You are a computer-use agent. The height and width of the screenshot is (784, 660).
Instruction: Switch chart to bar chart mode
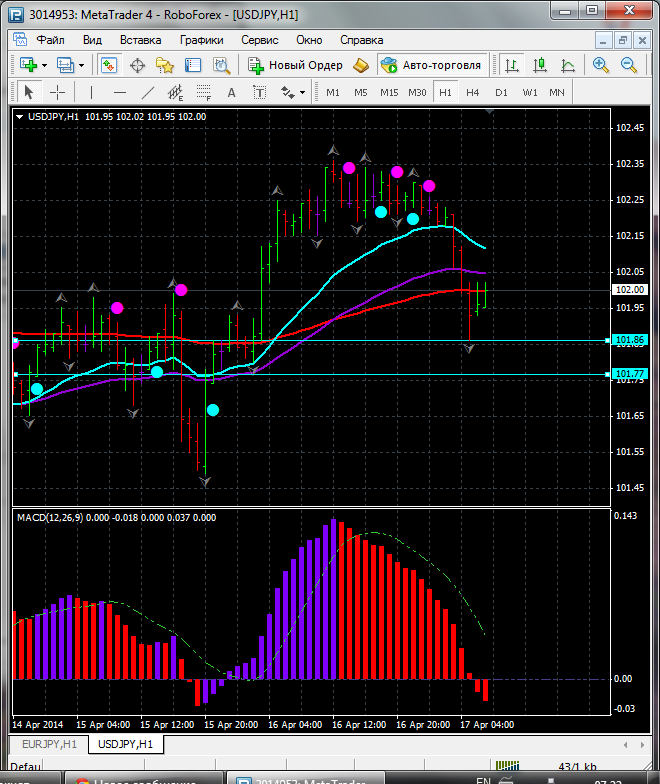[512, 65]
